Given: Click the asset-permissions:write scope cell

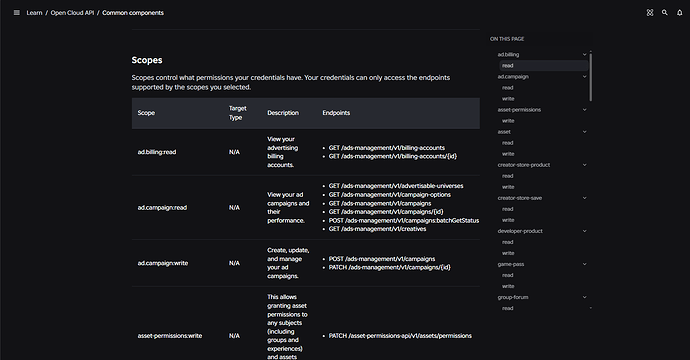Looking at the screenshot, I should [x=170, y=336].
